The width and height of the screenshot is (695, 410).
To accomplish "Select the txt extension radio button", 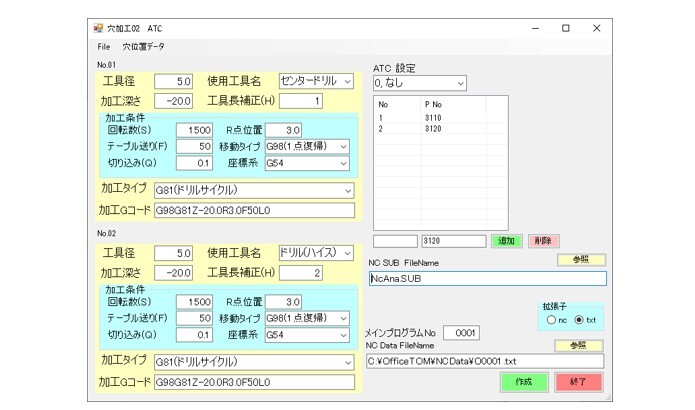I will click(x=580, y=319).
